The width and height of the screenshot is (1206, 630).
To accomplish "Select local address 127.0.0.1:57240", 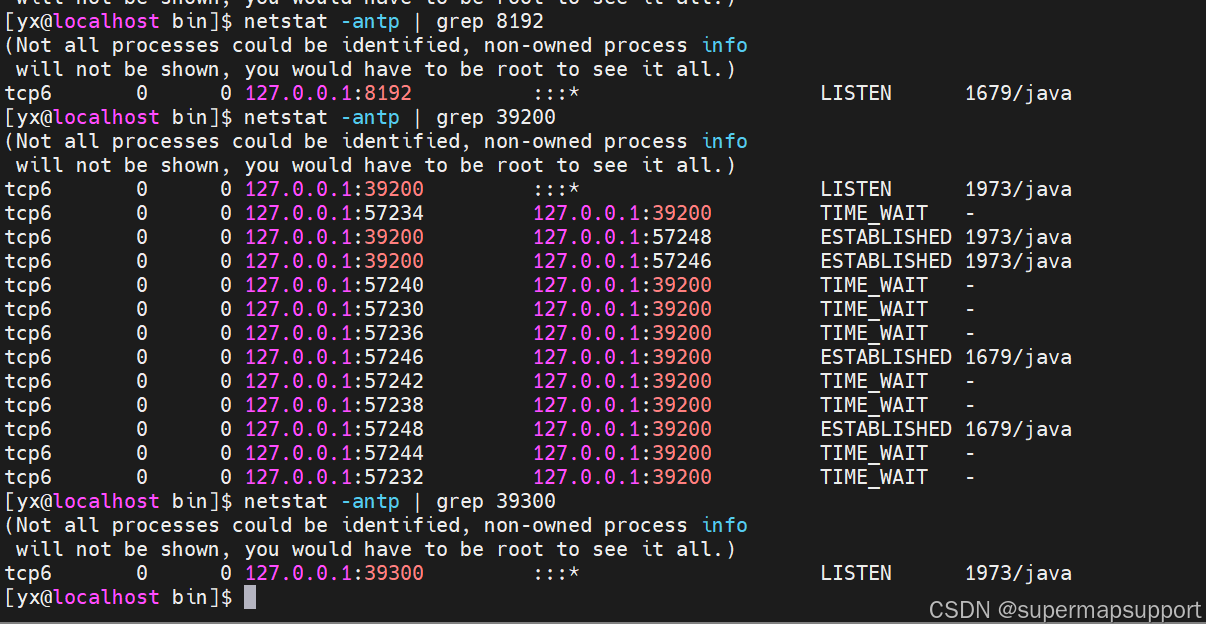I will [334, 285].
